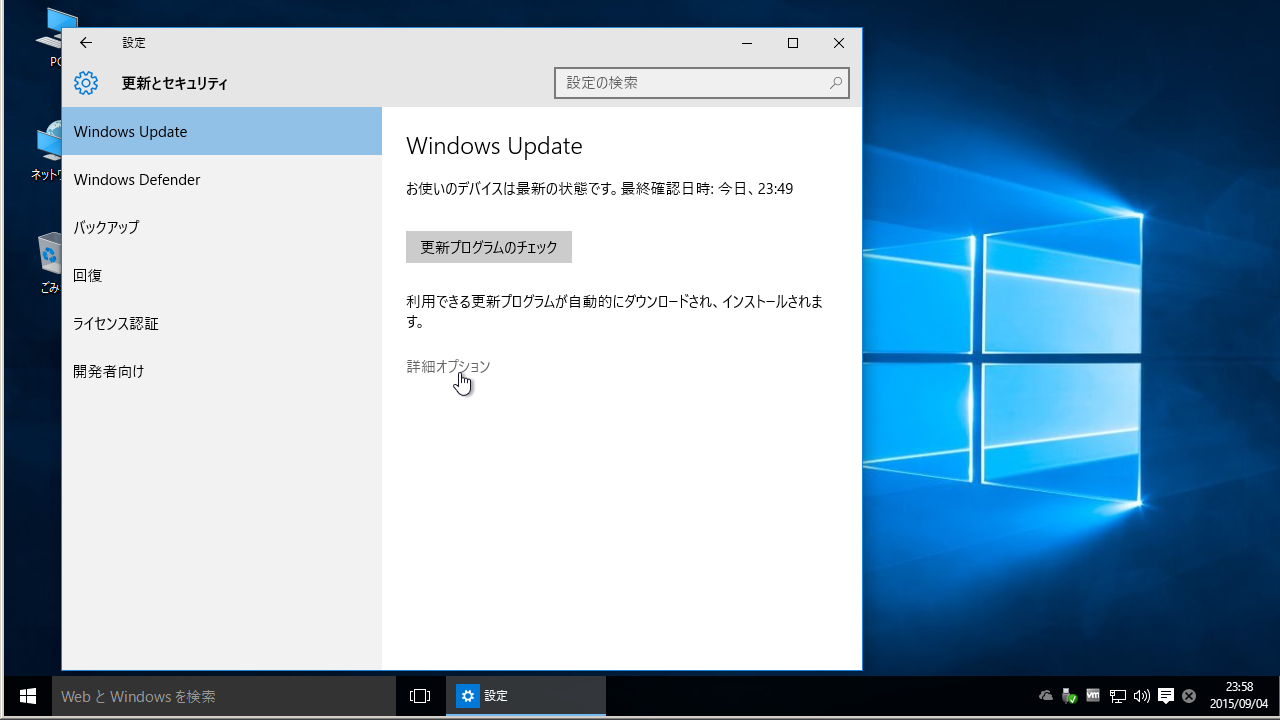1280x720 pixels.
Task: Open the clock showing 23:58
Action: tap(1238, 695)
